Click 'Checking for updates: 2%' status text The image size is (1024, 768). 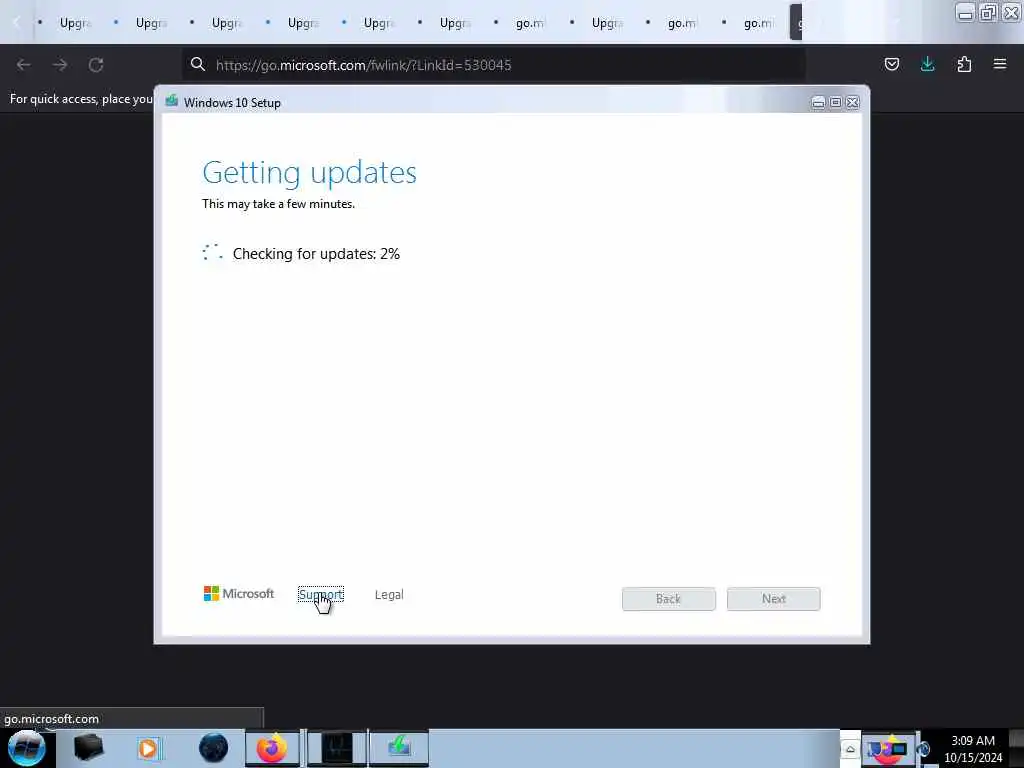[x=316, y=253]
